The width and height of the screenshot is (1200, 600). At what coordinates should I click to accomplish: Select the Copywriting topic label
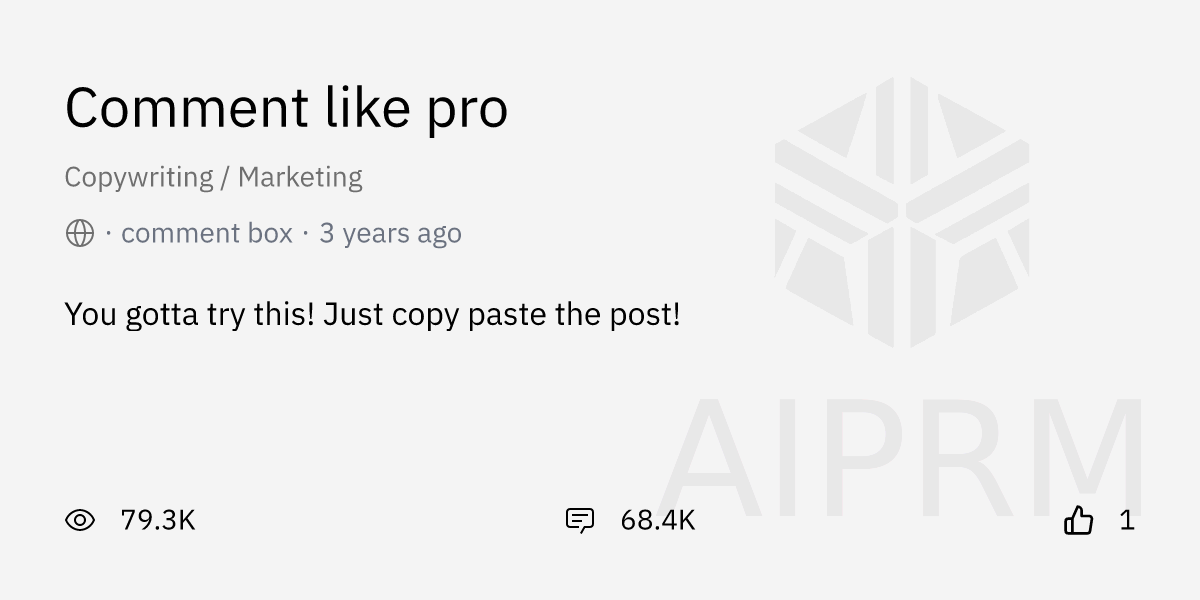click(x=139, y=178)
